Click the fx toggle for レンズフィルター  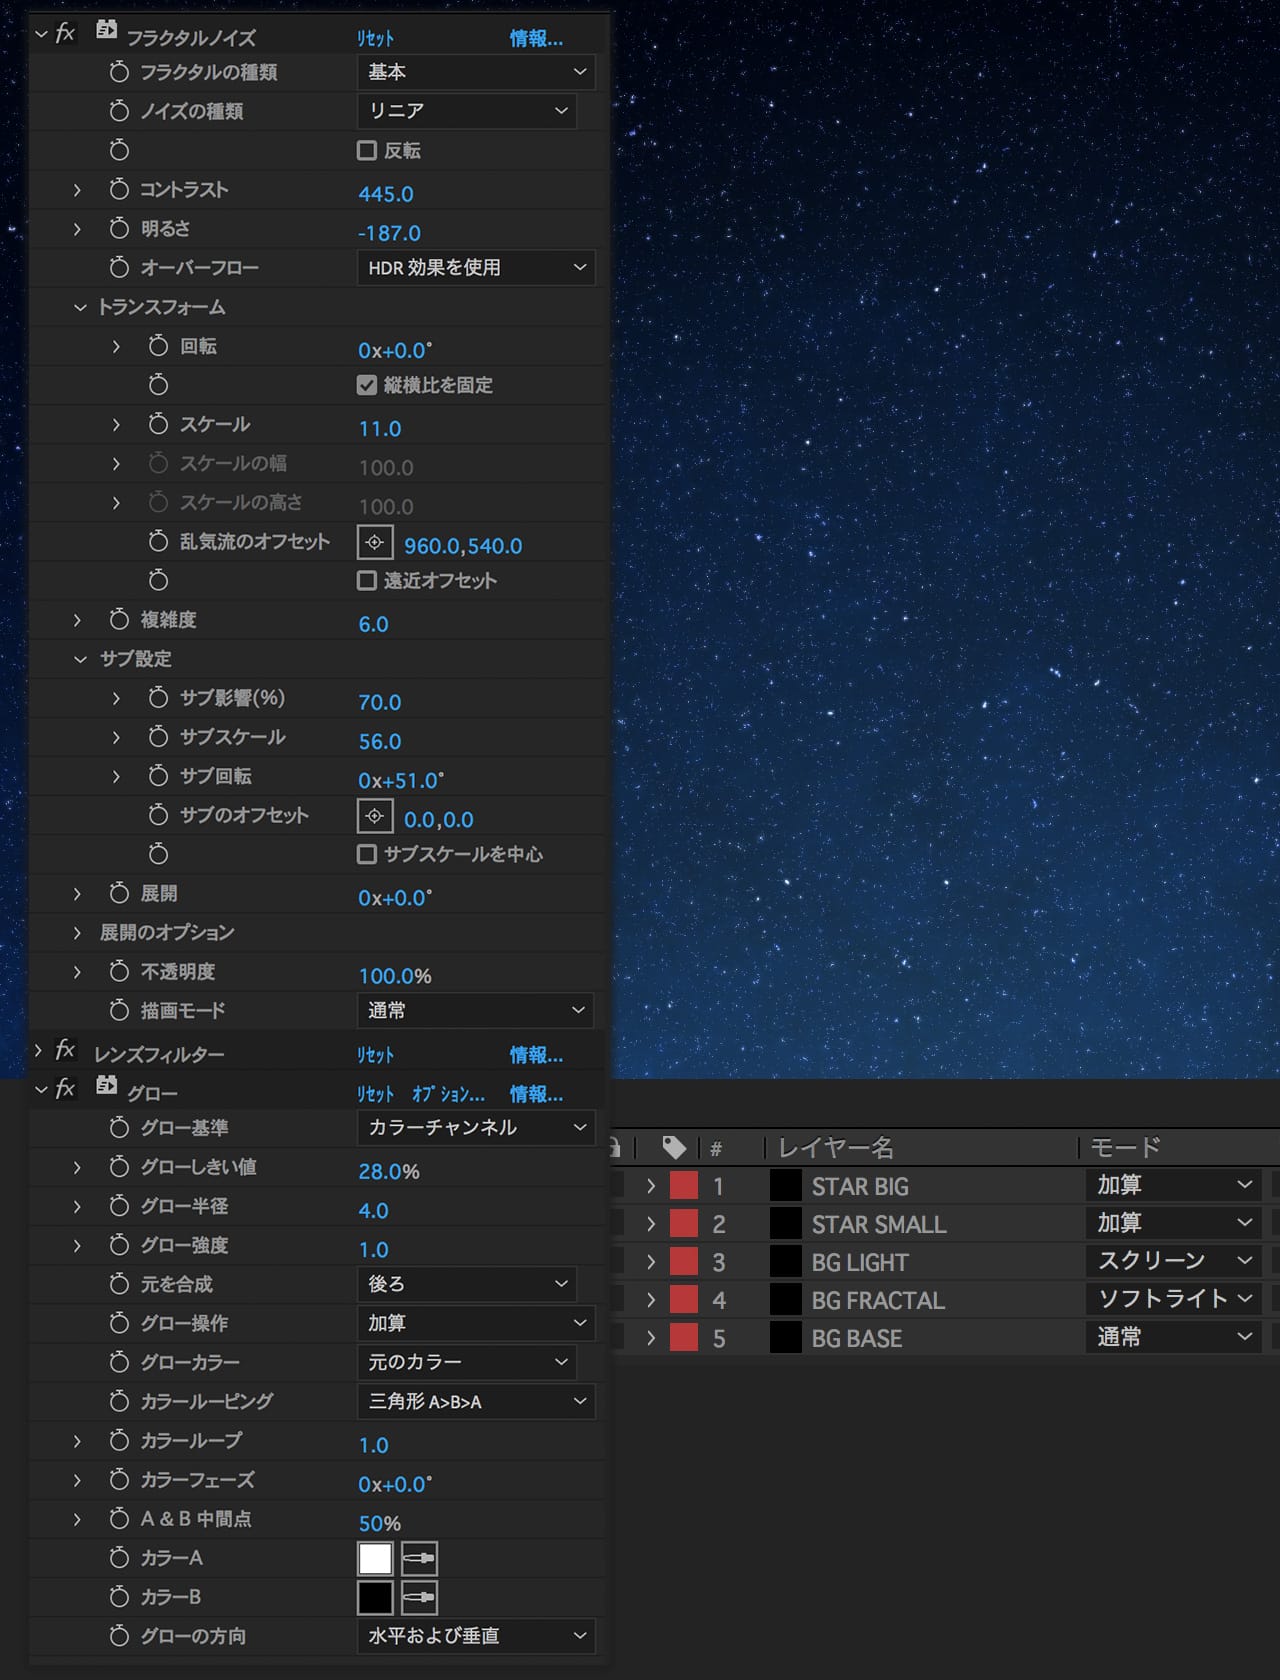(x=65, y=1051)
